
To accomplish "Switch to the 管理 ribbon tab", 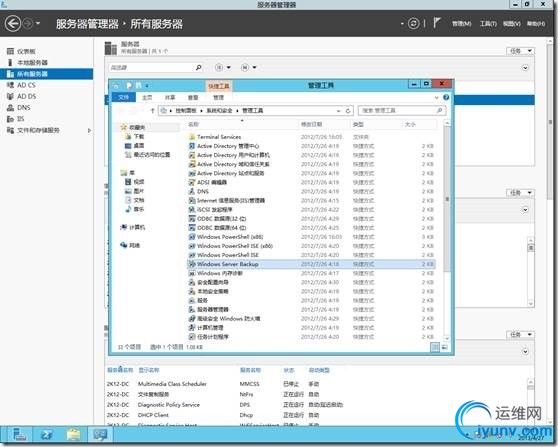I will tap(219, 97).
